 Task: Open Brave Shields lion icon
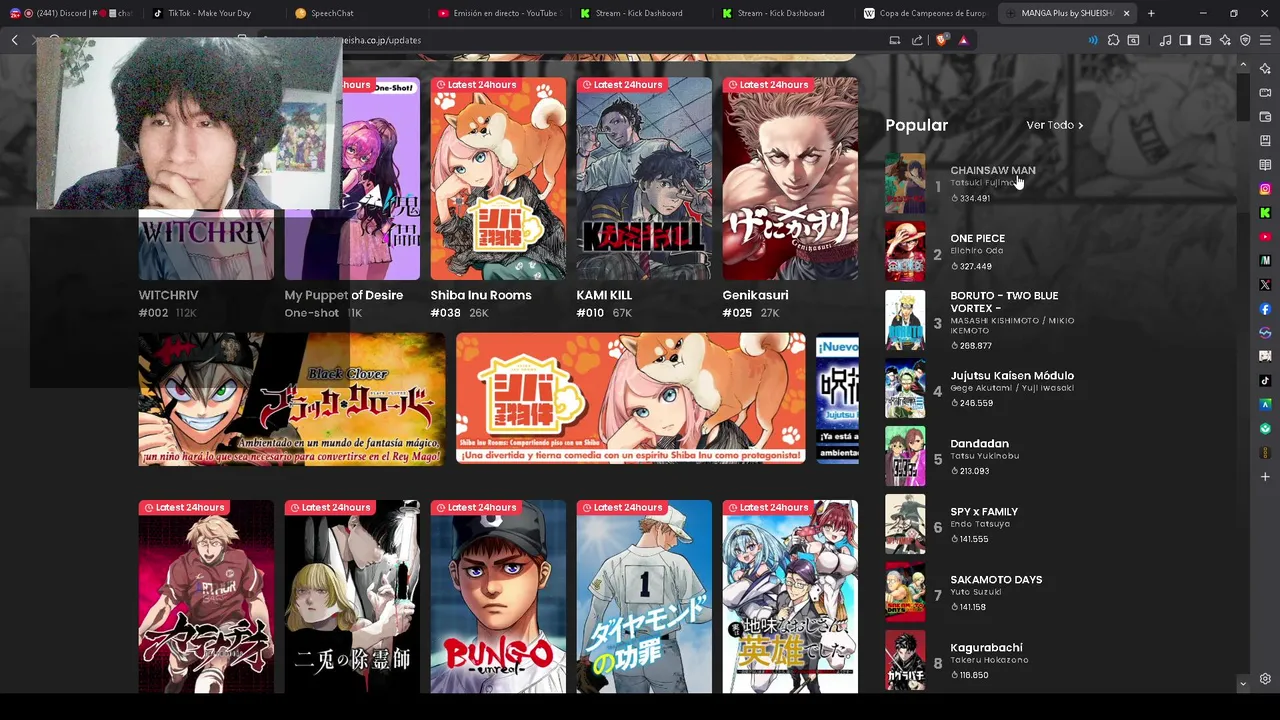(x=942, y=40)
